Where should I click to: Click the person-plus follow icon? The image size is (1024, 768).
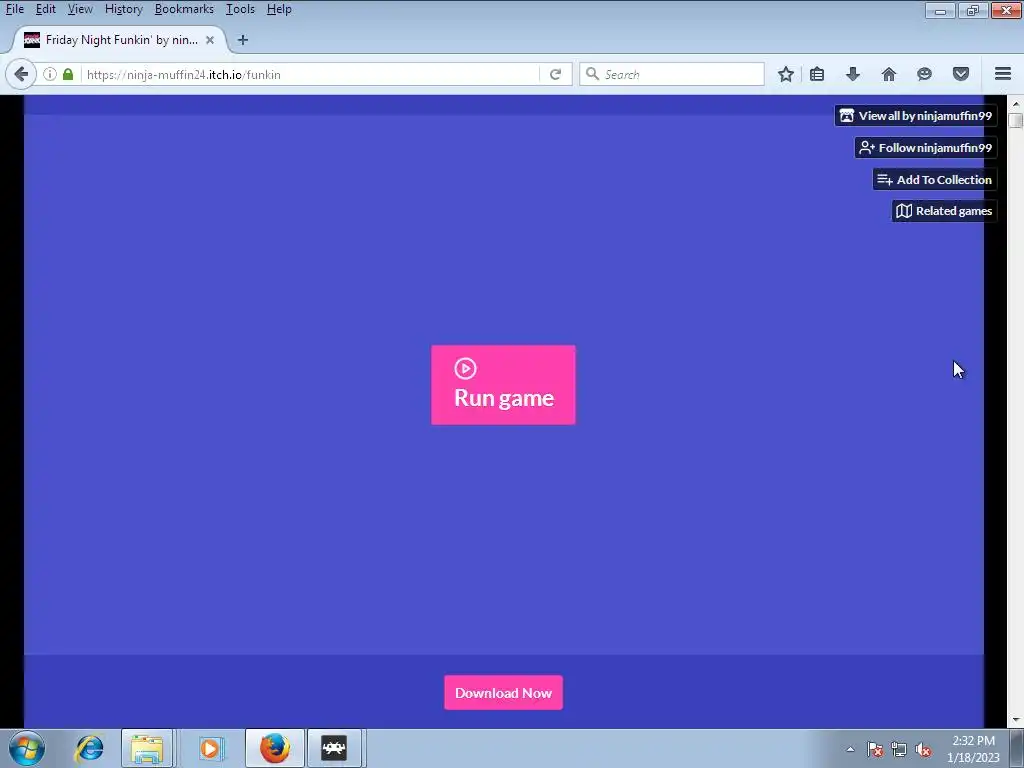click(x=867, y=148)
